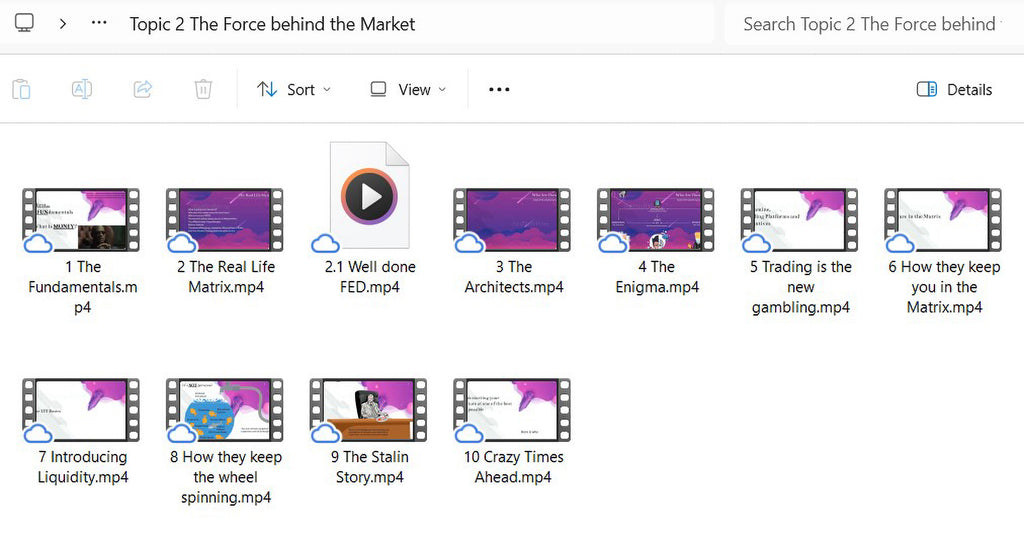Expand the Sort dropdown menu
The height and width of the screenshot is (544, 1024).
coord(294,89)
